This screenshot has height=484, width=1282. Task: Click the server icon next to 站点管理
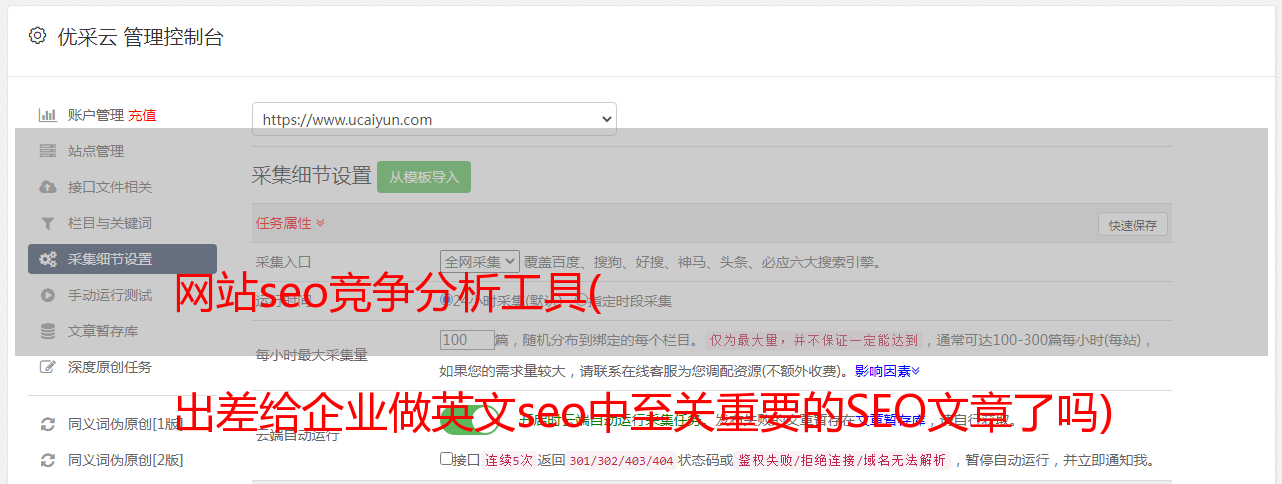tap(47, 151)
